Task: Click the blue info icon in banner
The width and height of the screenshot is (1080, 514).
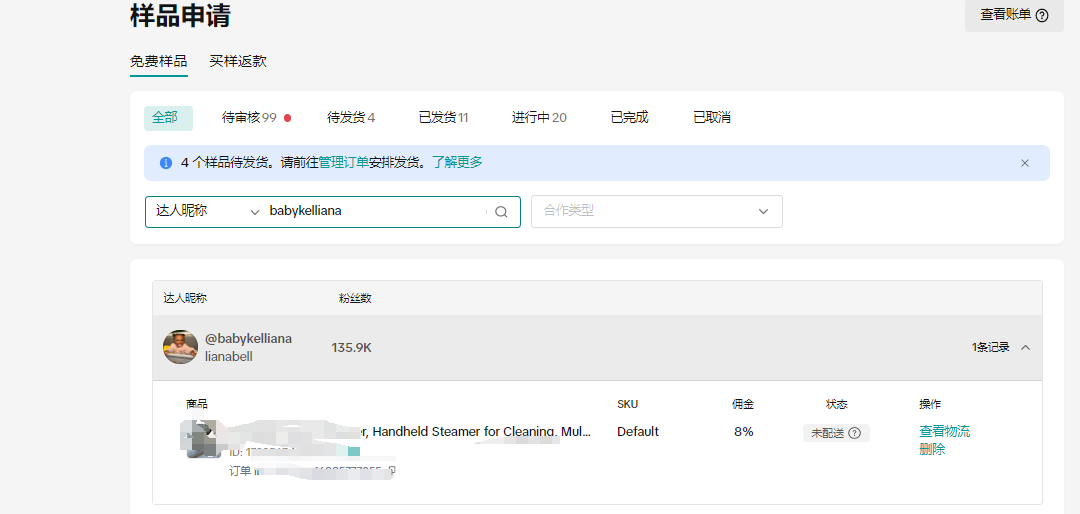Action: pyautogui.click(x=166, y=163)
